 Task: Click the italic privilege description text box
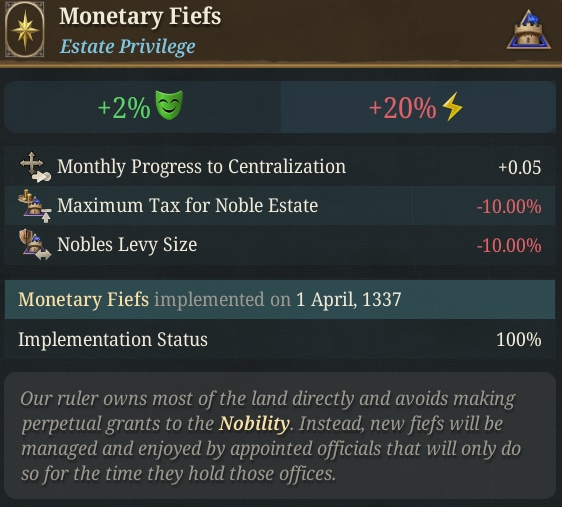[280, 435]
